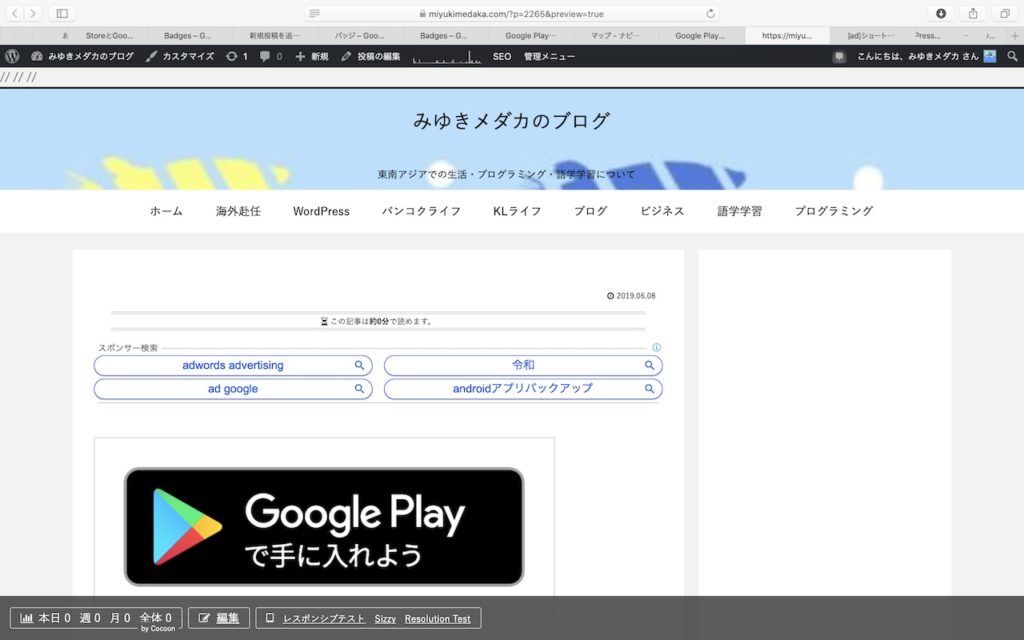Open the WordPress category in the navigation
The width and height of the screenshot is (1024, 640).
[321, 211]
